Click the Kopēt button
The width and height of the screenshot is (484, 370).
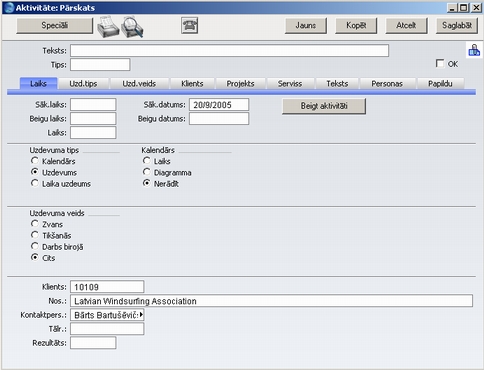point(356,26)
